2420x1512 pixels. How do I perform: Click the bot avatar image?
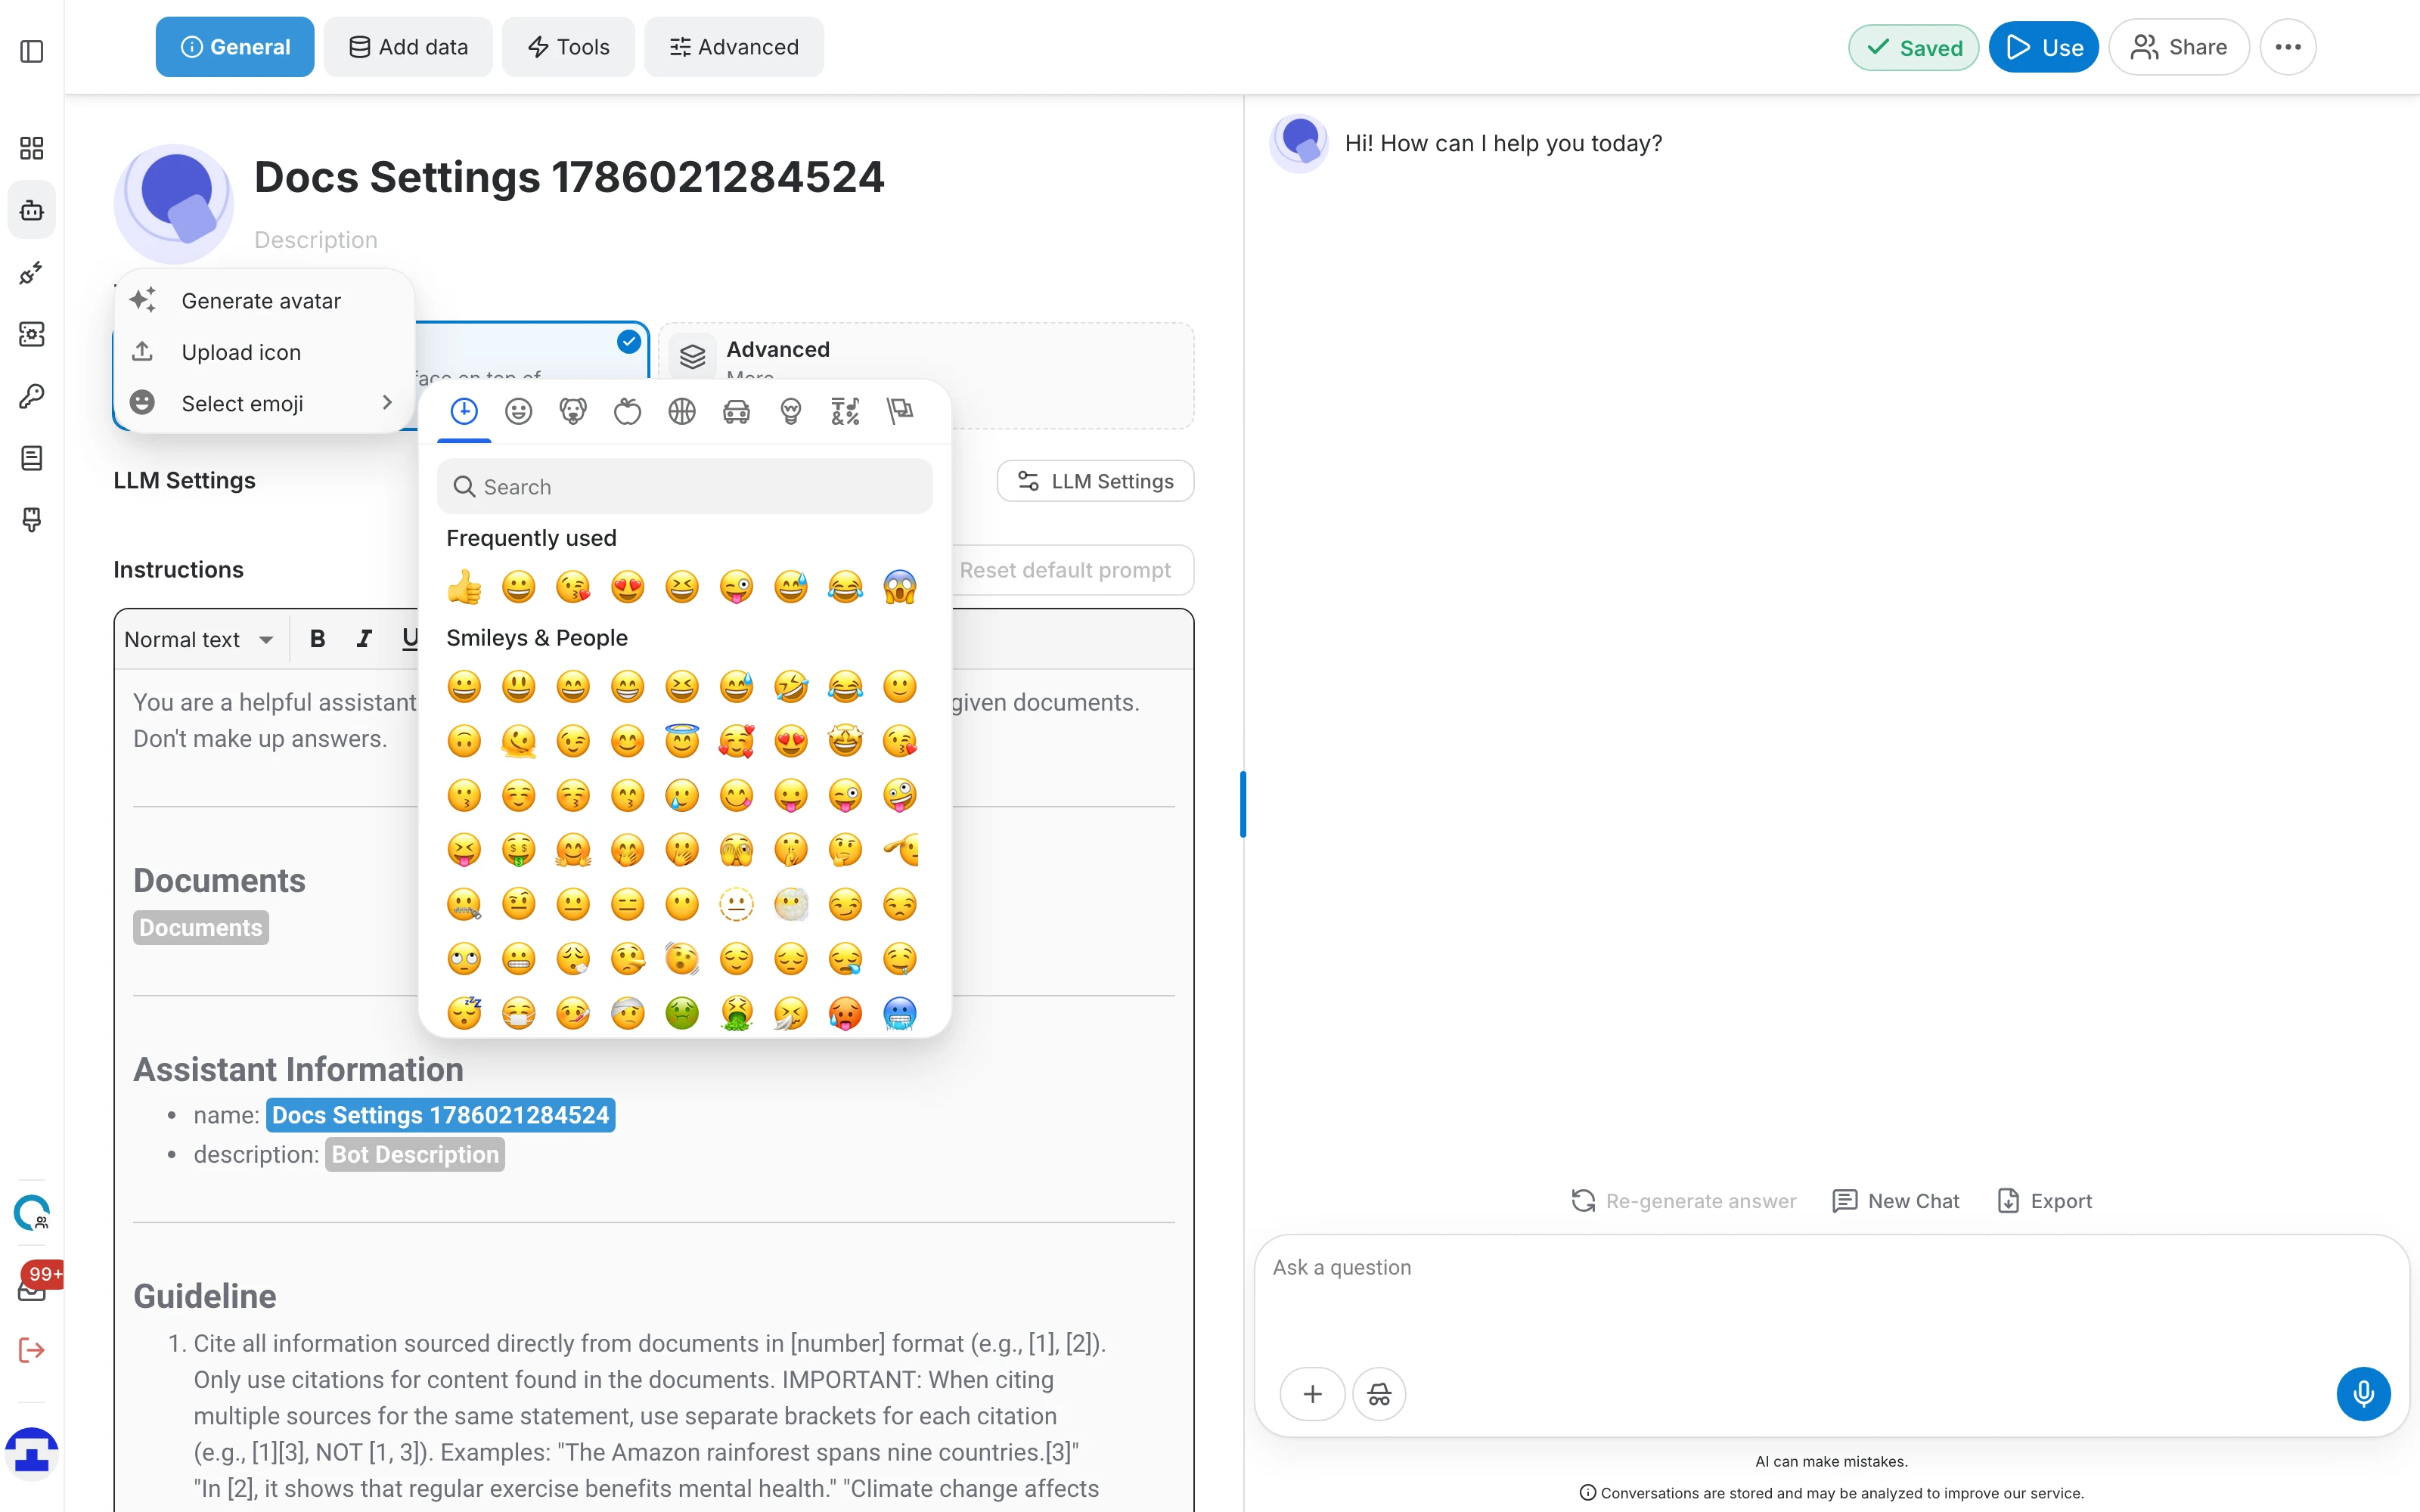pyautogui.click(x=174, y=204)
